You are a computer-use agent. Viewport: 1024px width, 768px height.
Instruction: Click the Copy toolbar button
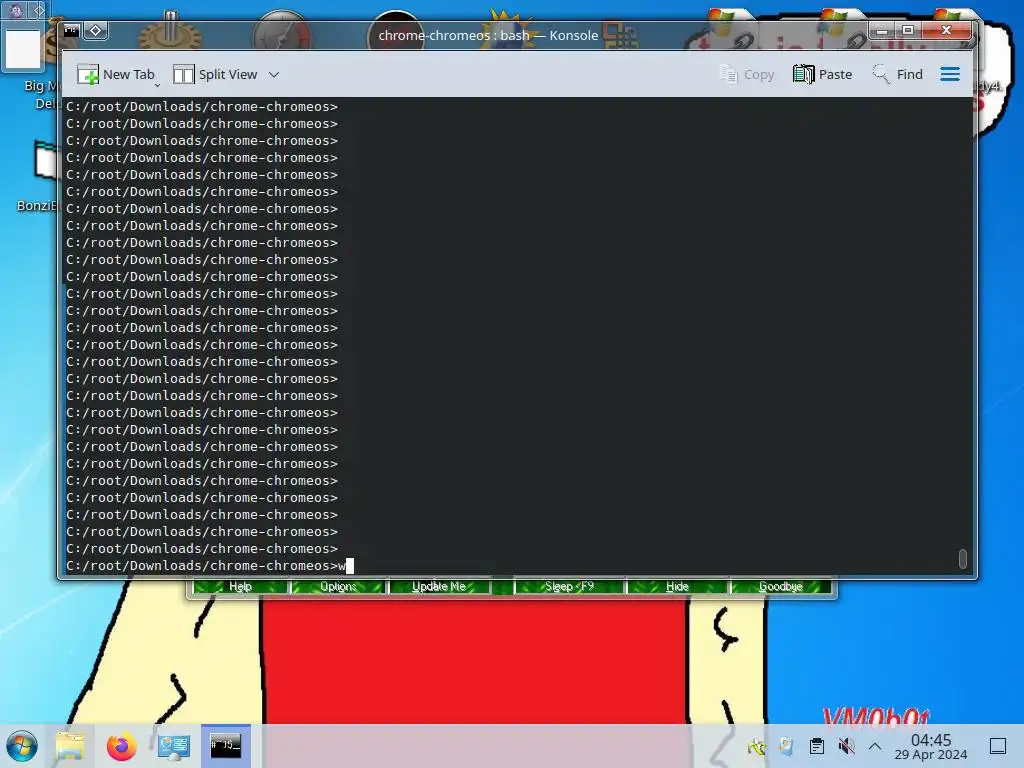(x=747, y=74)
